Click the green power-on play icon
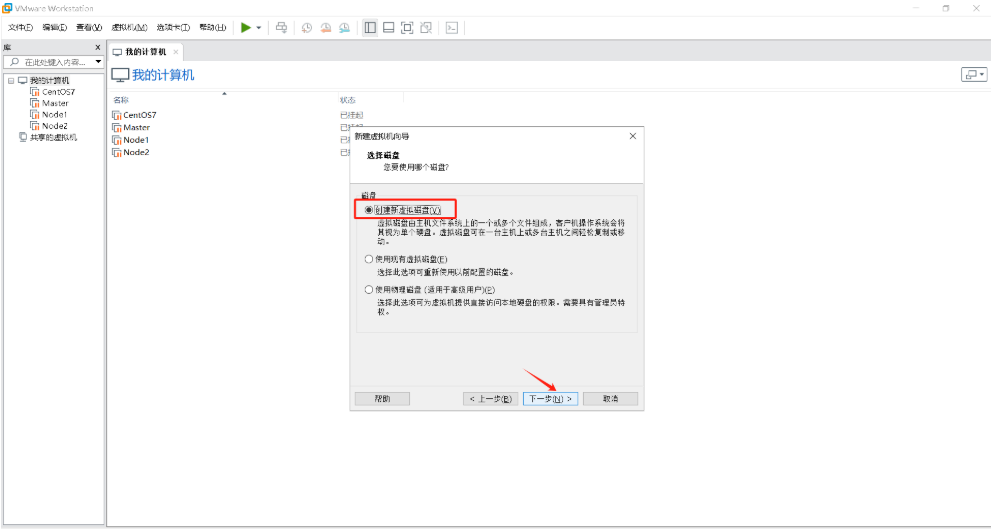This screenshot has width=991, height=529. (x=246, y=27)
